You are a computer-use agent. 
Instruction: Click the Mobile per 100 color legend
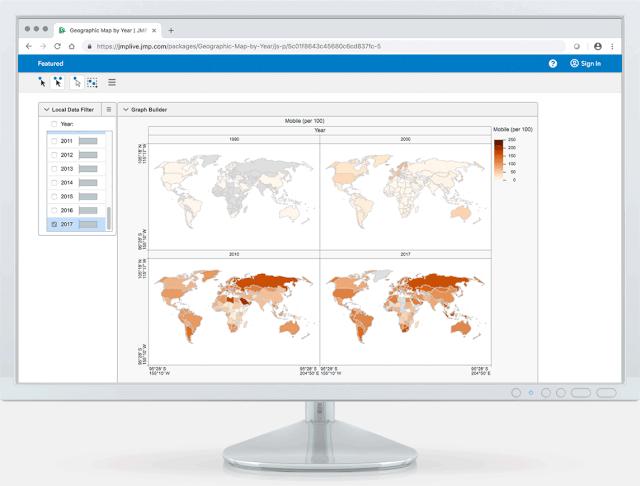tap(505, 160)
